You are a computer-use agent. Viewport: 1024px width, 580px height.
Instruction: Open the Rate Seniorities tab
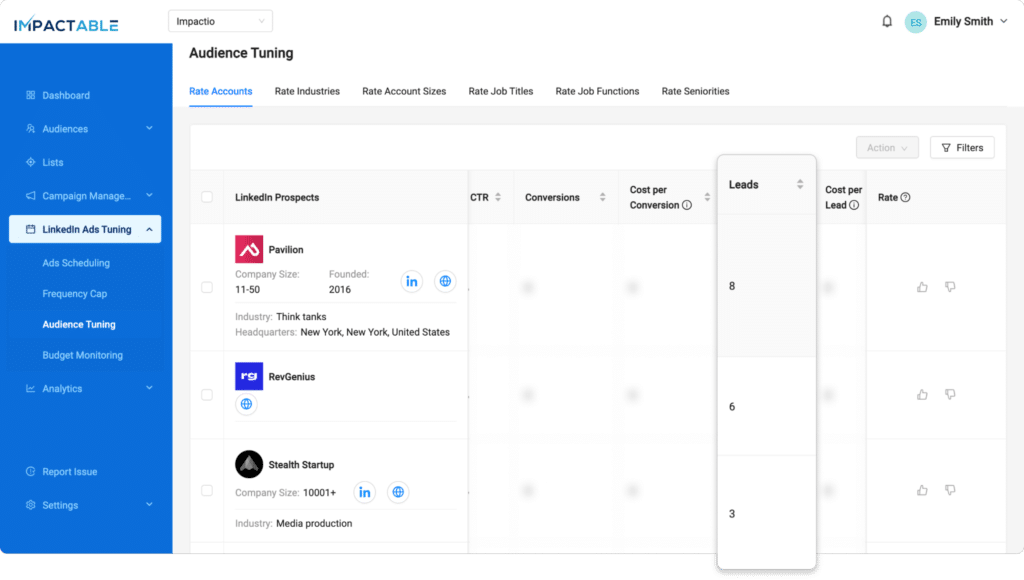click(693, 91)
